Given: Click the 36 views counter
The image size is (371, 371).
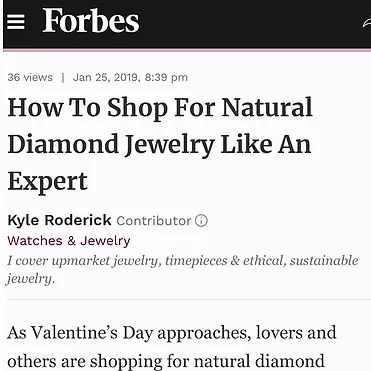Looking at the screenshot, I should pos(30,77).
